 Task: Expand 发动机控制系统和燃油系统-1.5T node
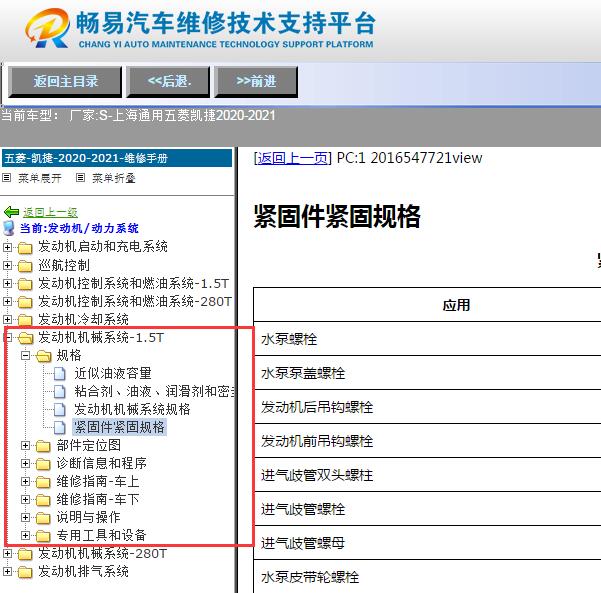[x=7, y=283]
